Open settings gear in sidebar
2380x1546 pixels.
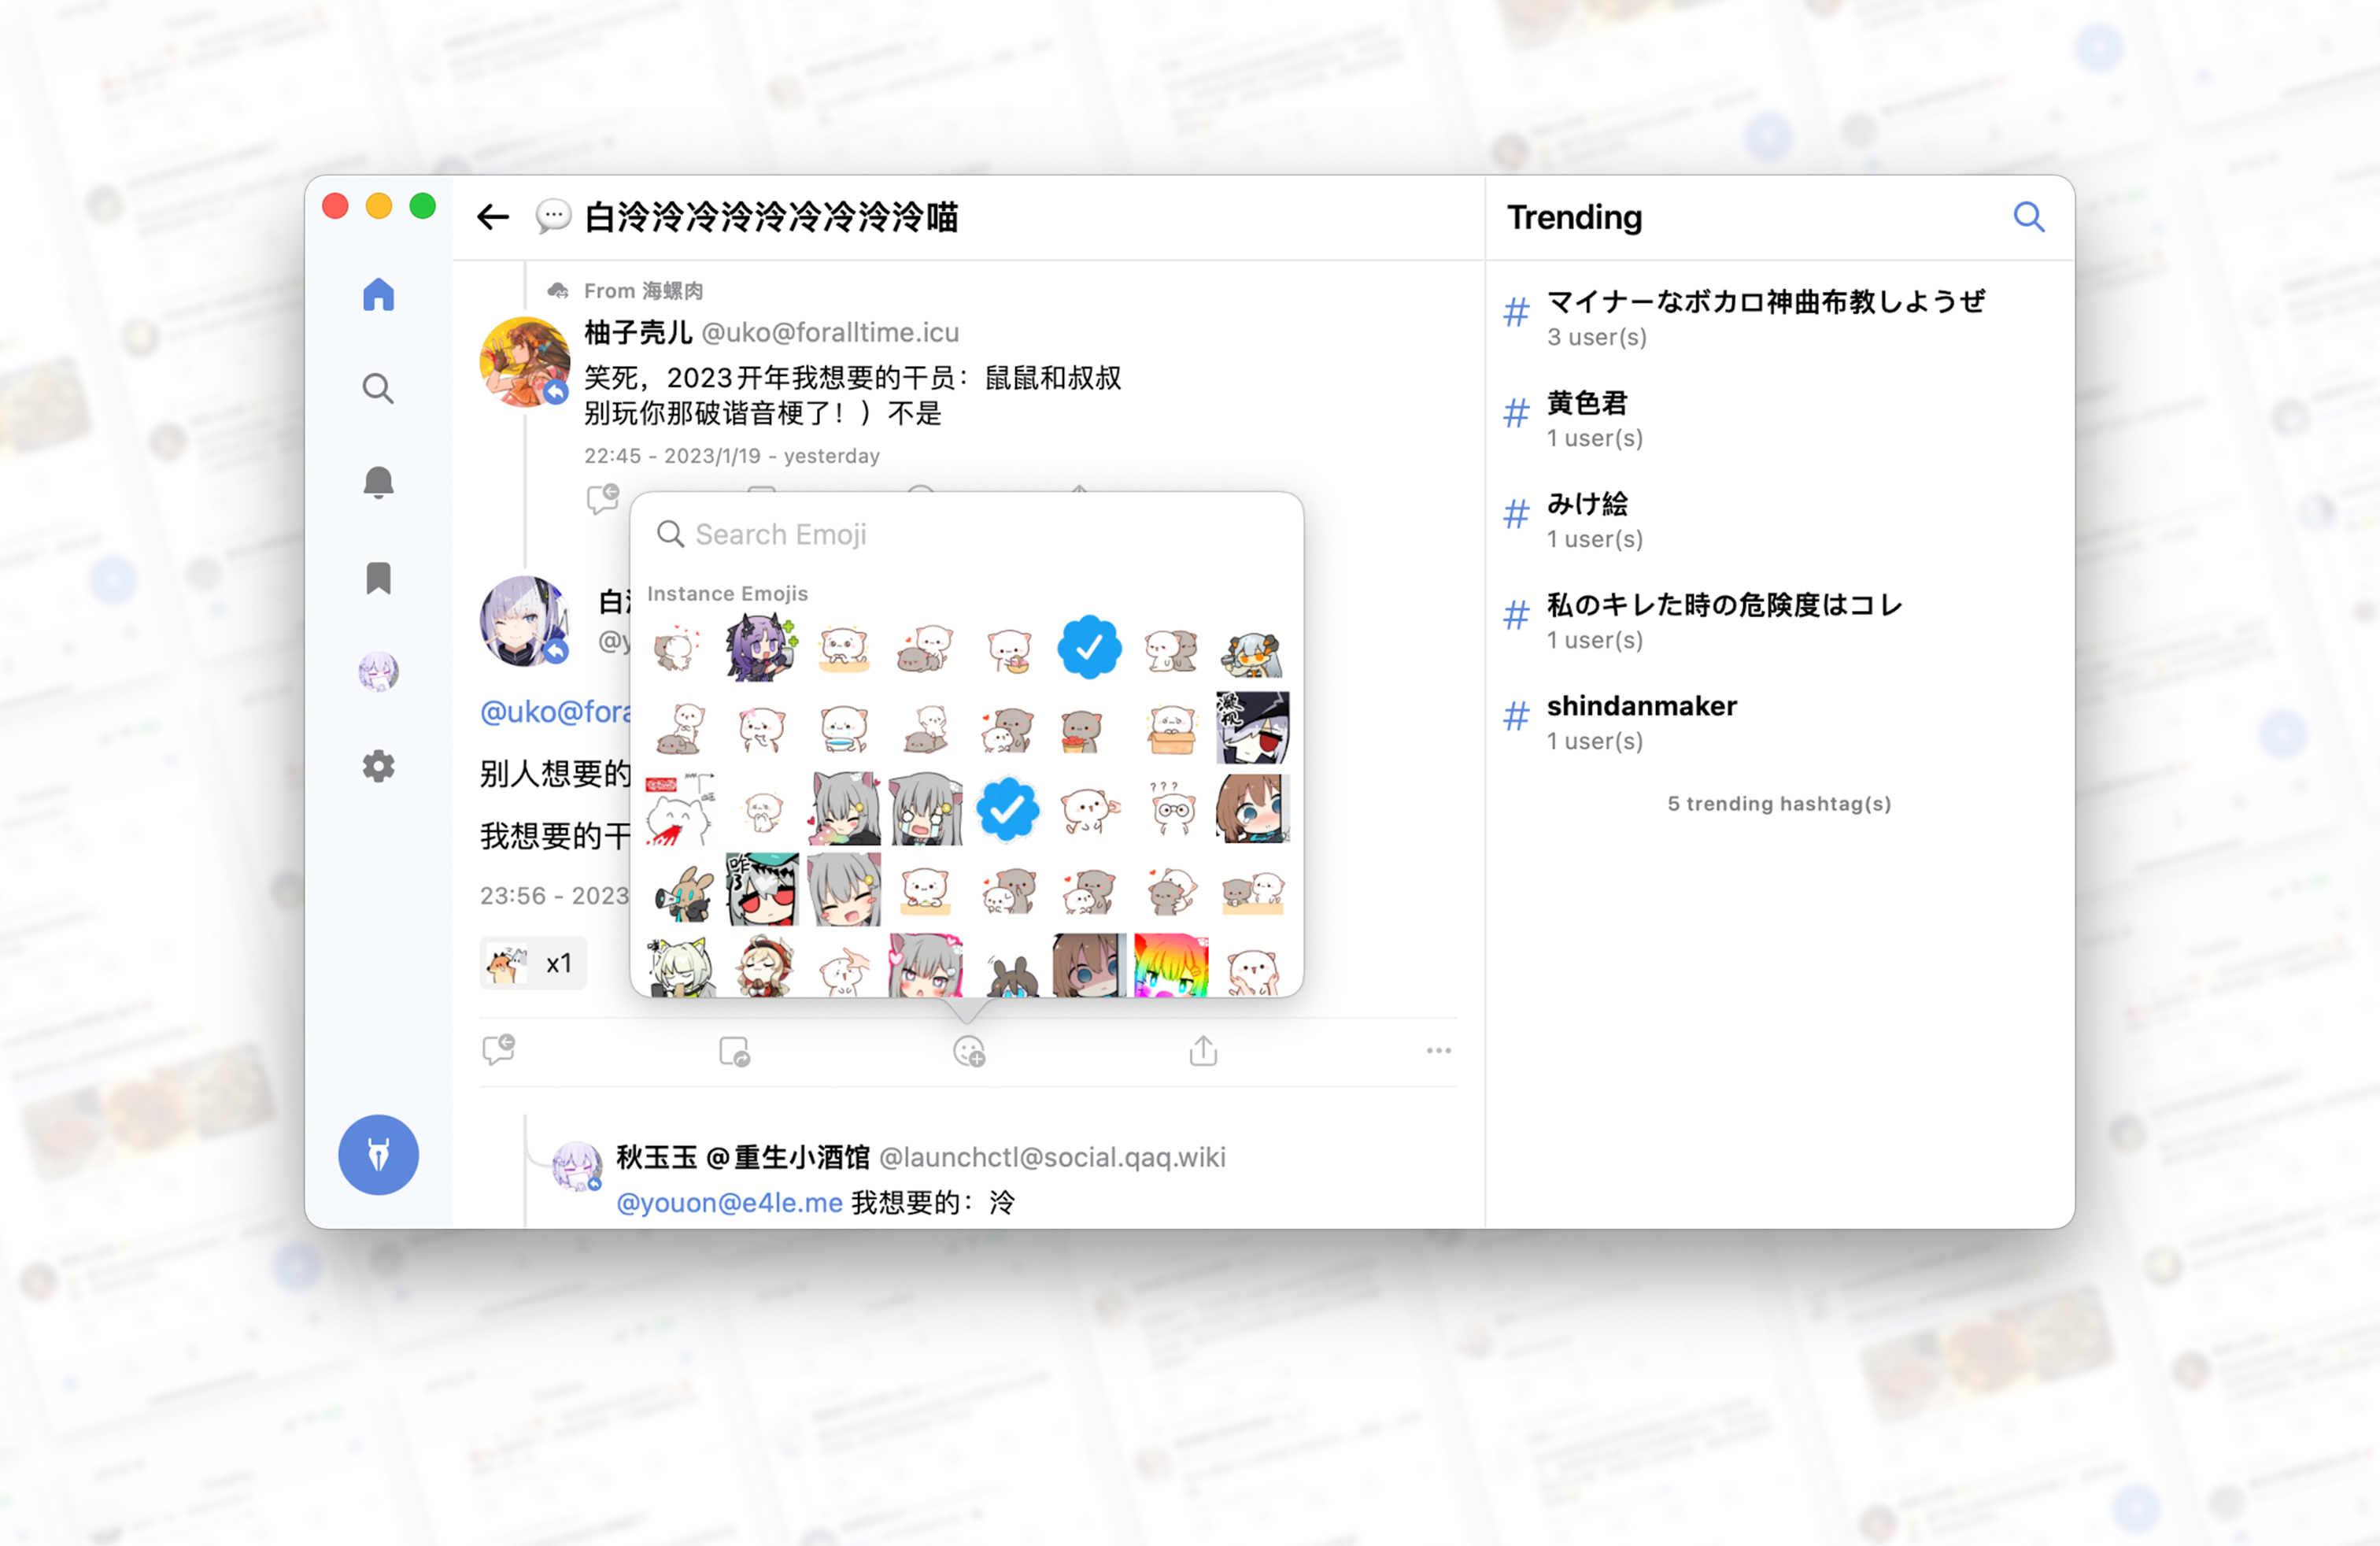coord(378,767)
